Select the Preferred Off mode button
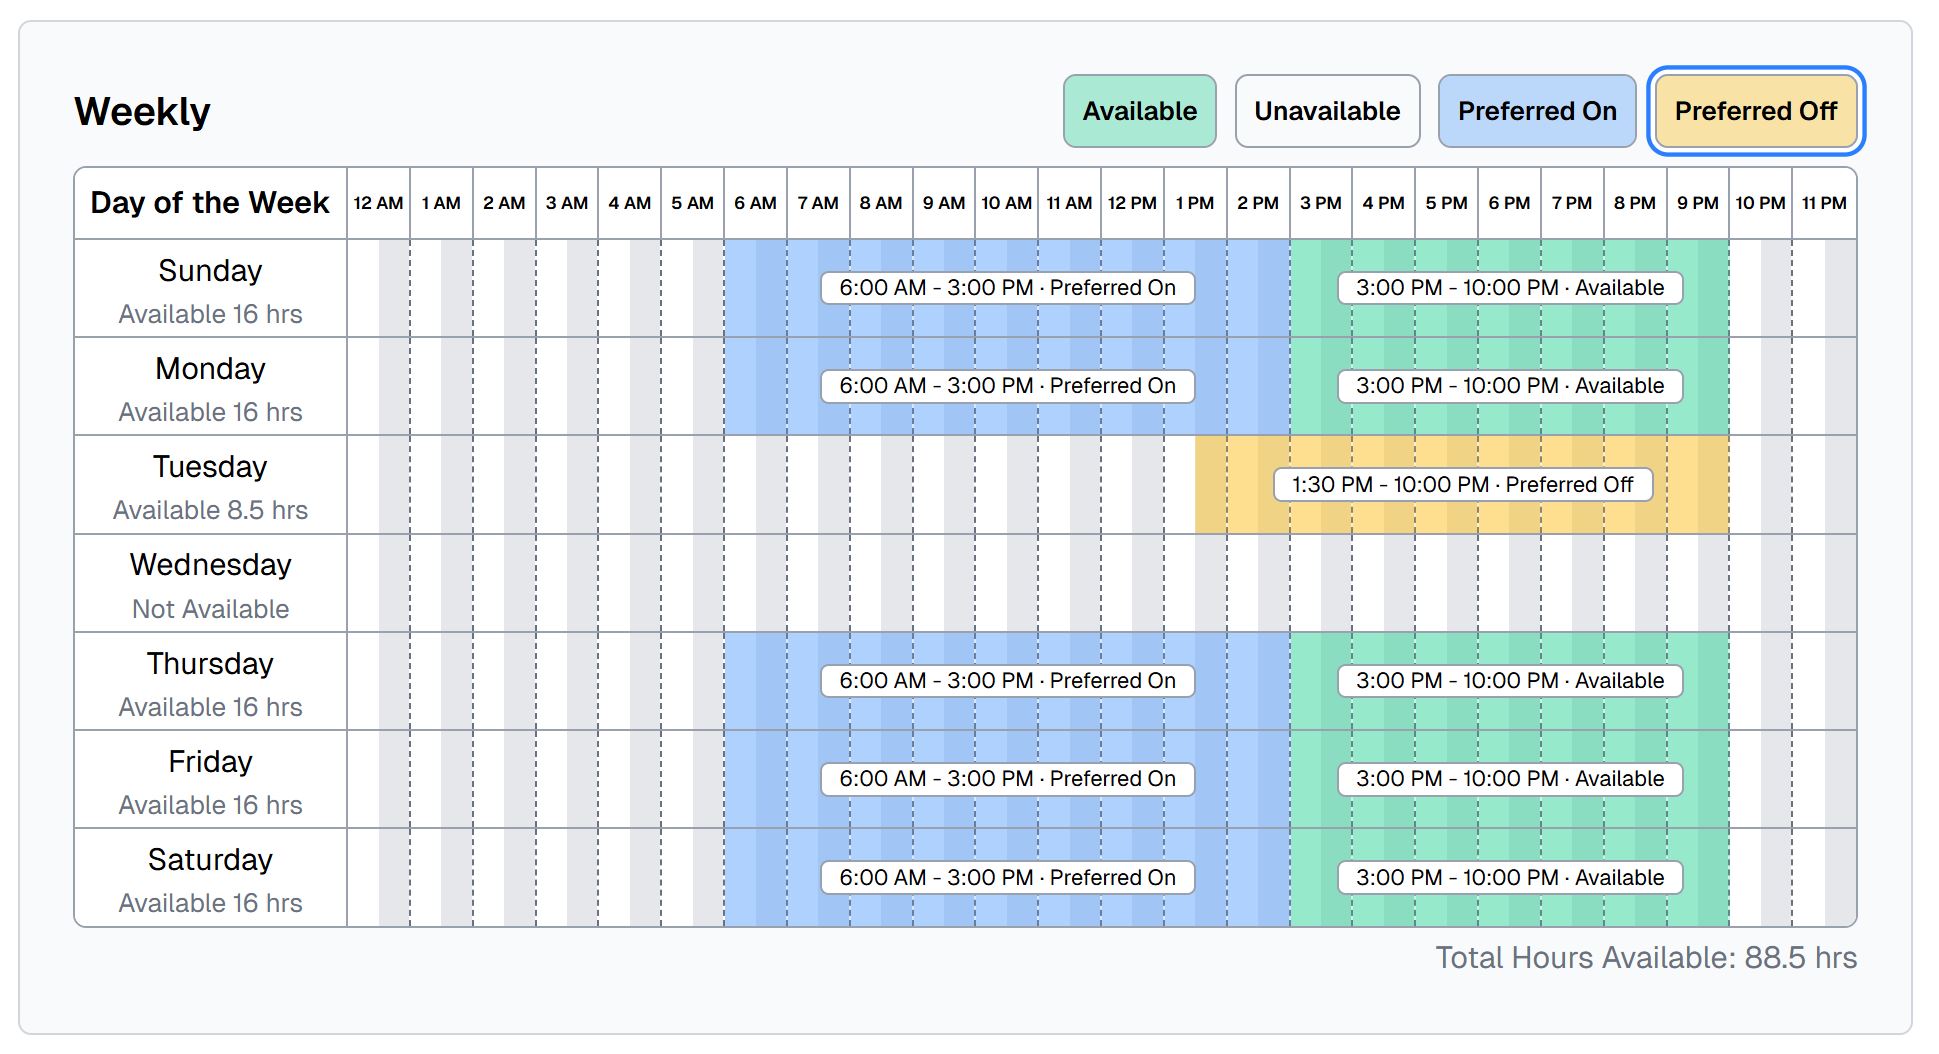This screenshot has width=1939, height=1054. (1756, 111)
